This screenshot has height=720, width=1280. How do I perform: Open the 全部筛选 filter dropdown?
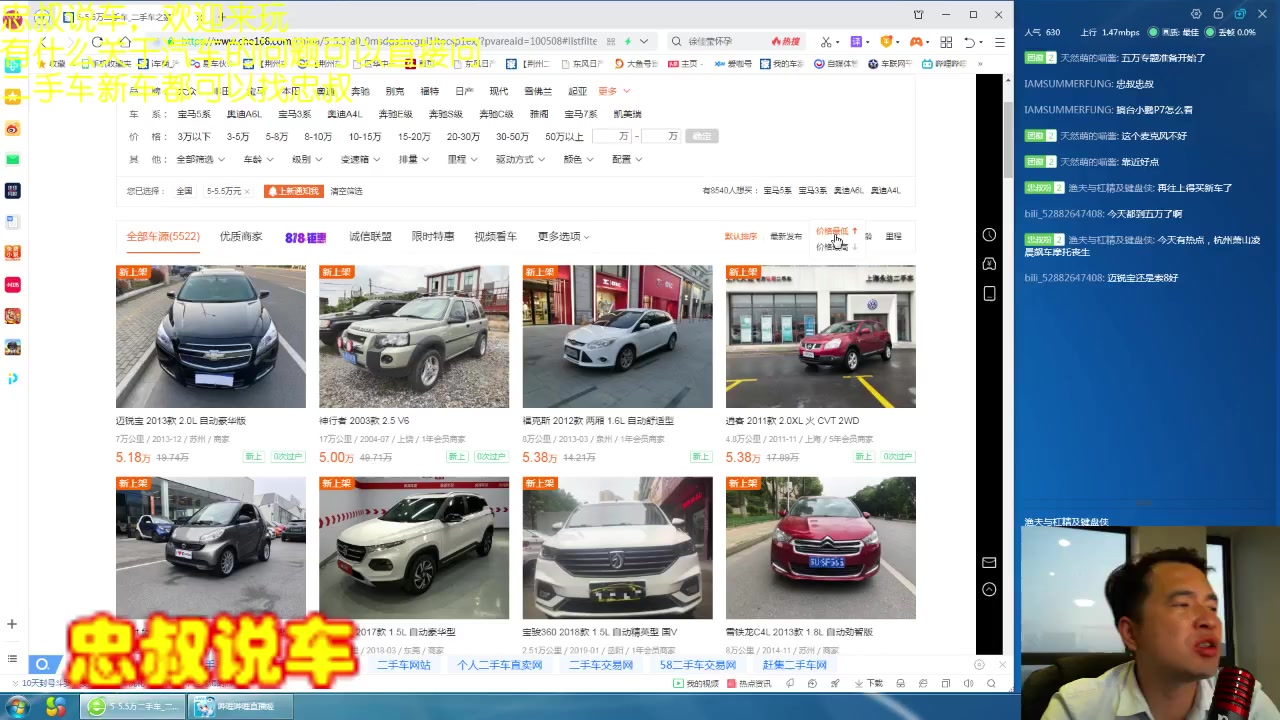coord(200,159)
